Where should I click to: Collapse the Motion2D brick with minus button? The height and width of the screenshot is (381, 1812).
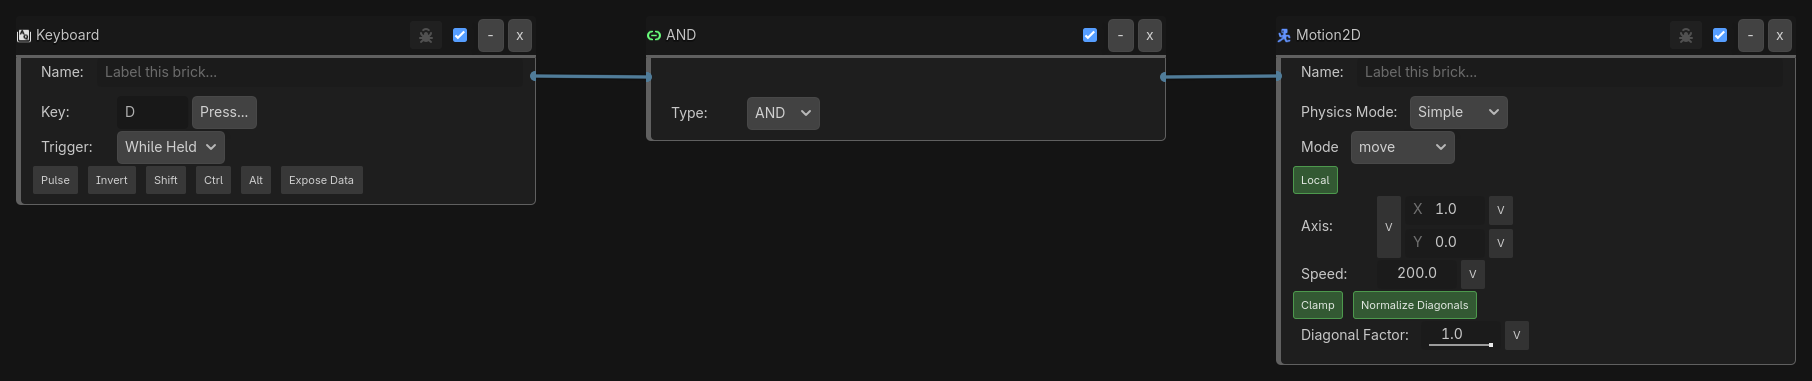pos(1750,35)
